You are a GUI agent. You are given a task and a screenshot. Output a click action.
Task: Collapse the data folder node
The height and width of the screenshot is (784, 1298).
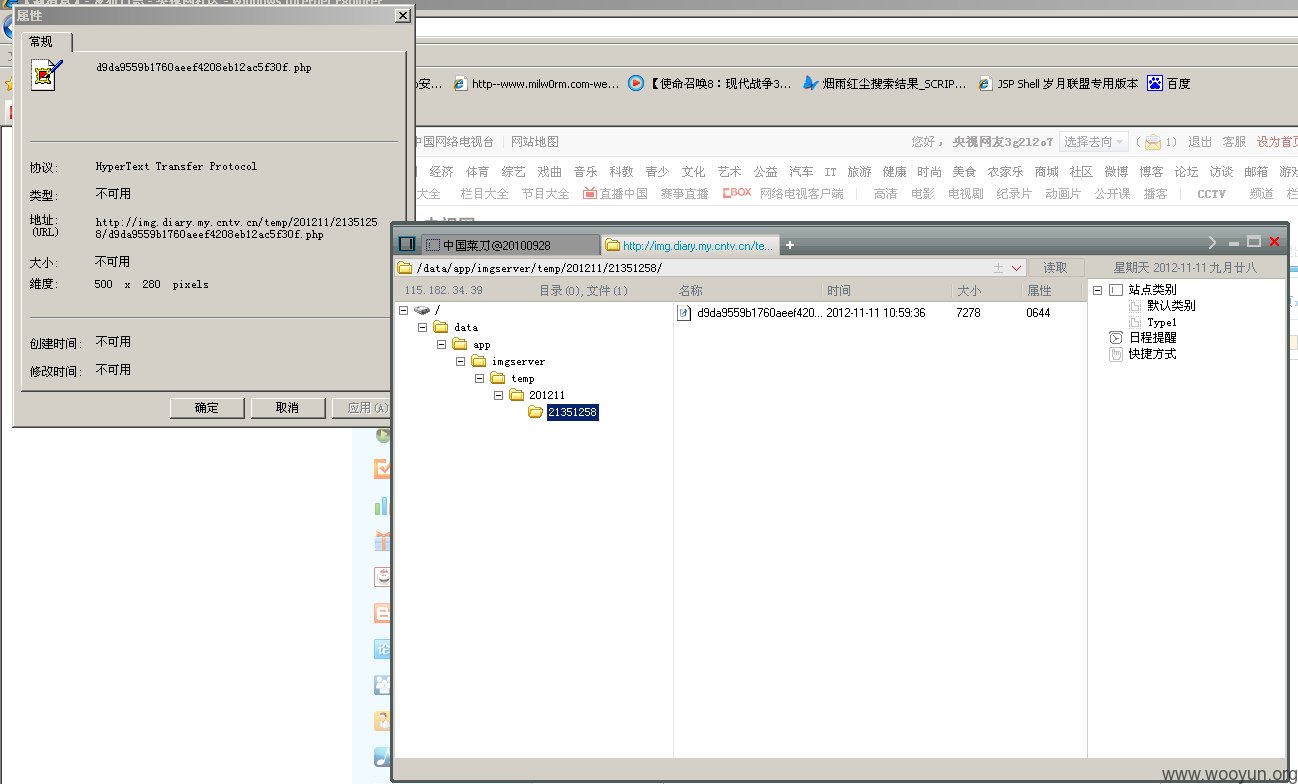tap(423, 327)
